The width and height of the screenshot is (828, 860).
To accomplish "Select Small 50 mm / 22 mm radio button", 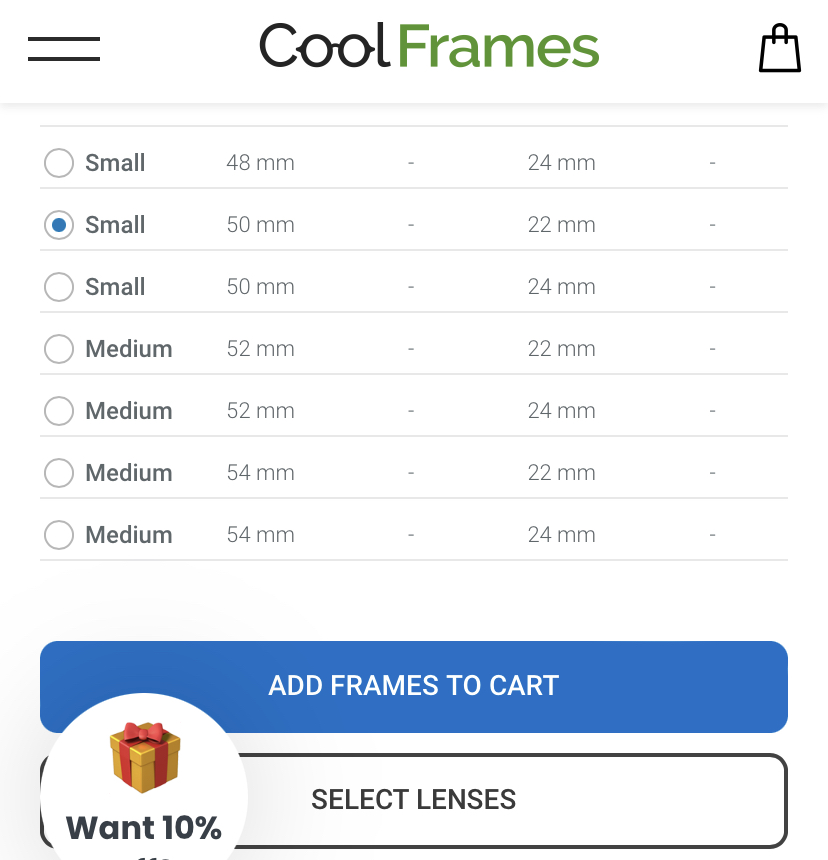I will pyautogui.click(x=59, y=225).
